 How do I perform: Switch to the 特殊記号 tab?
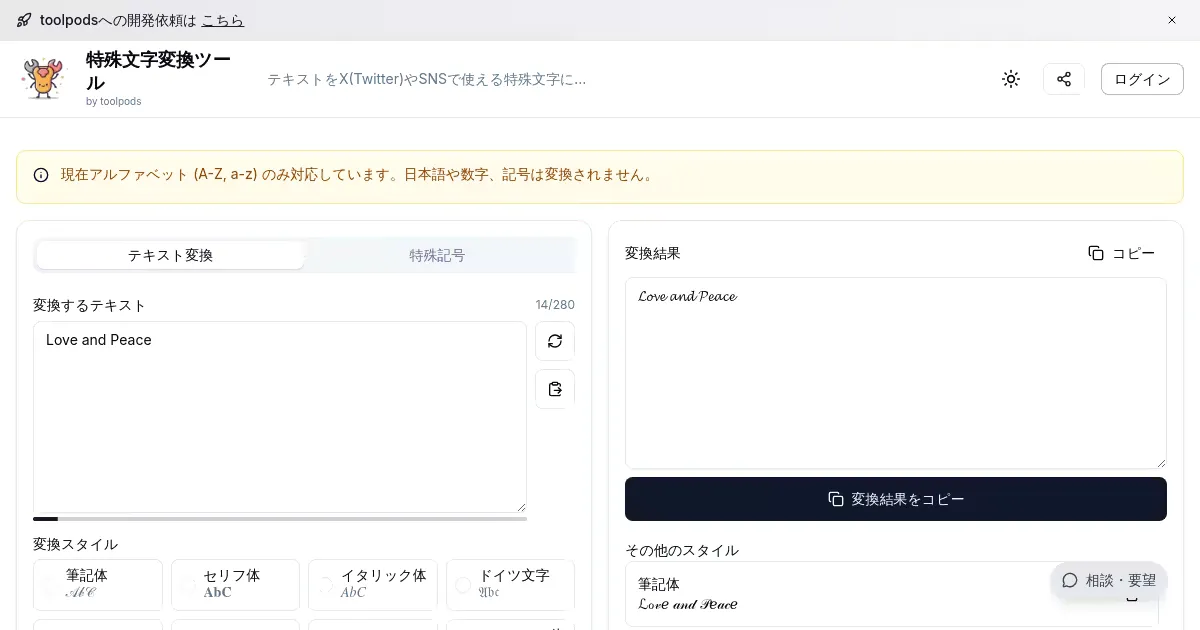click(437, 255)
